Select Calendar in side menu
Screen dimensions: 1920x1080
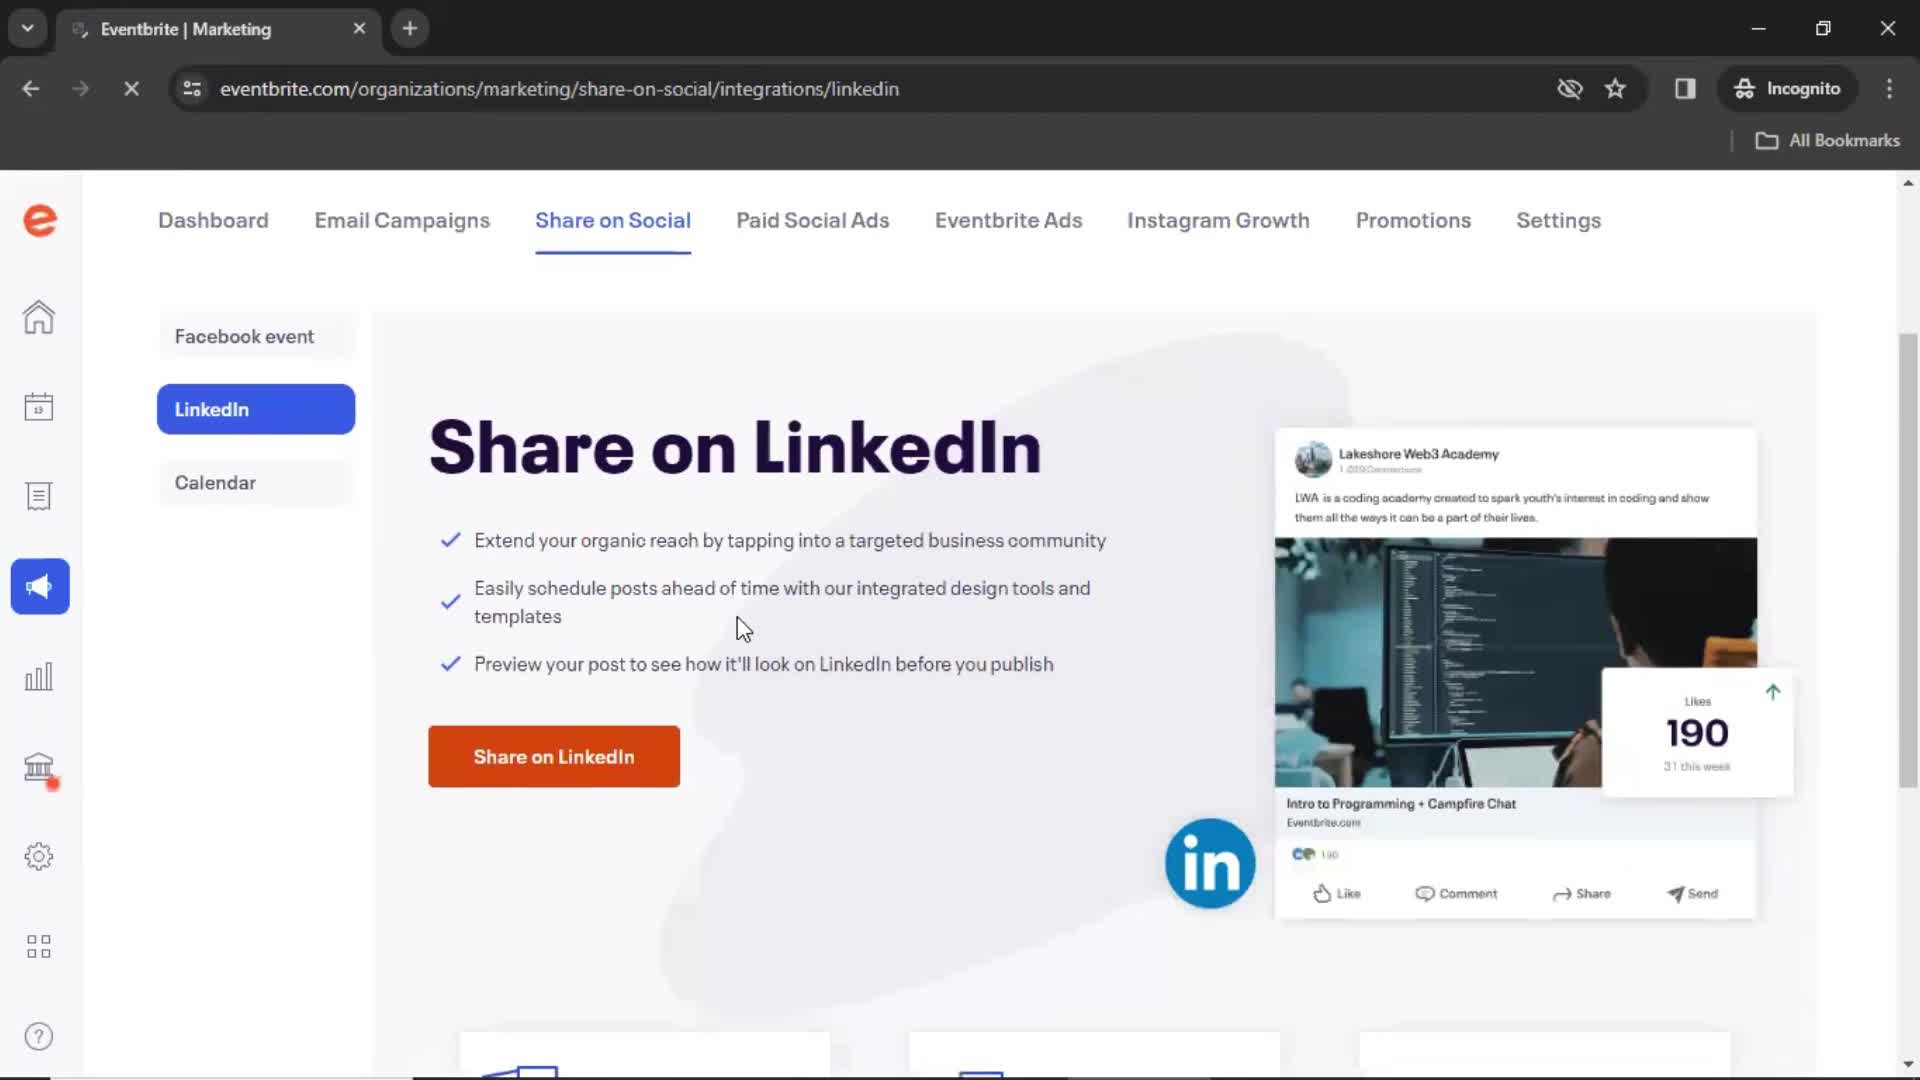256,482
